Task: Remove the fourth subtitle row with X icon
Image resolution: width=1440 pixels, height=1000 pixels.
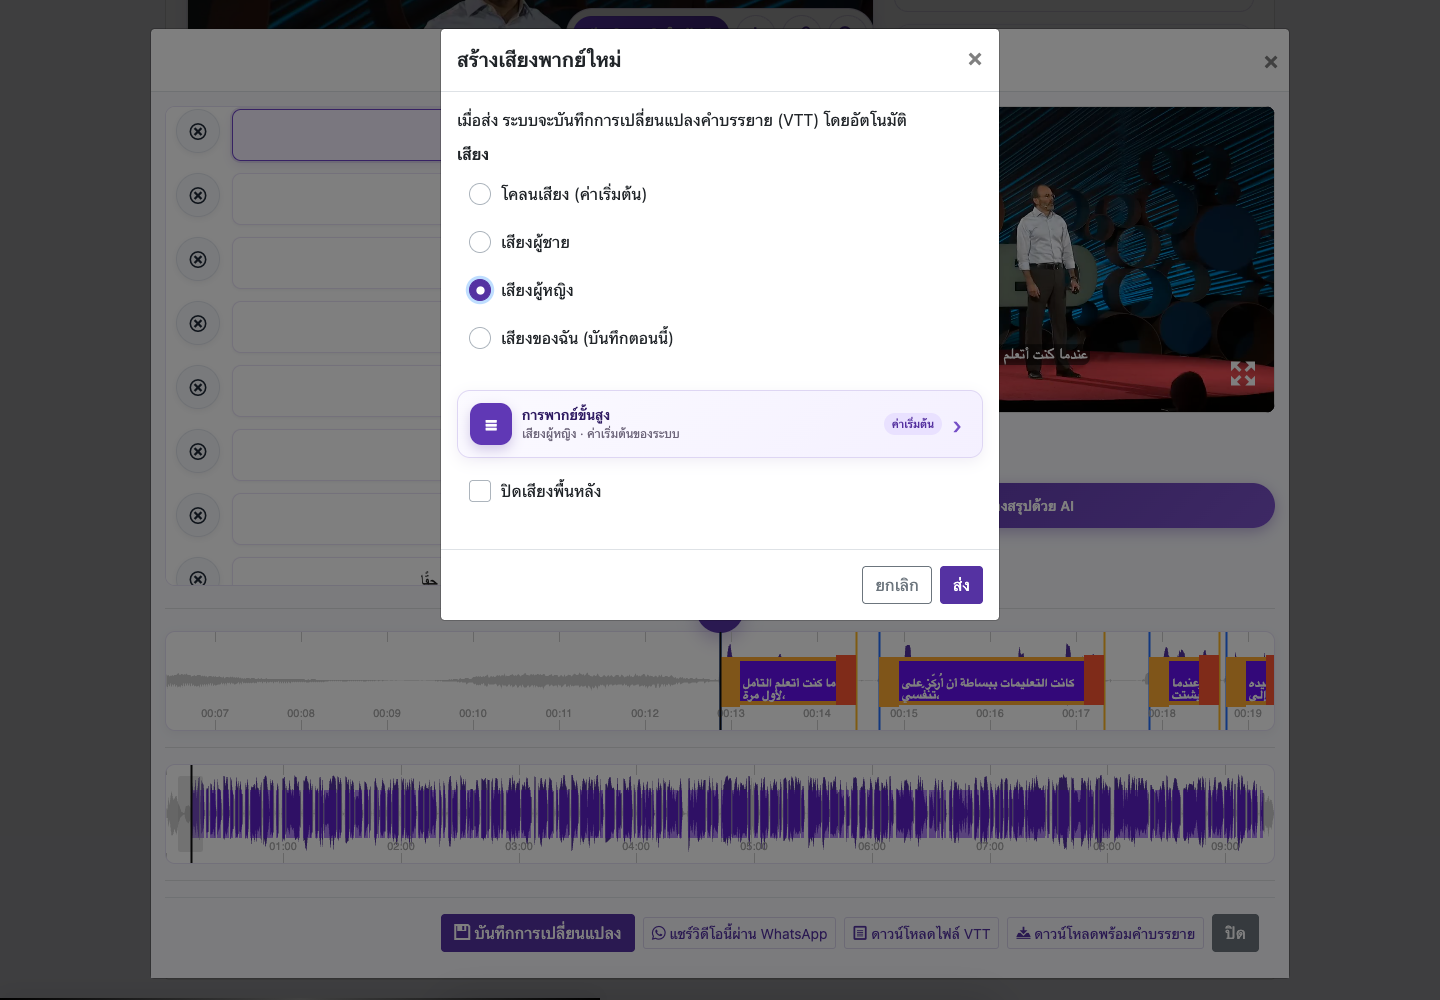Action: click(x=198, y=323)
